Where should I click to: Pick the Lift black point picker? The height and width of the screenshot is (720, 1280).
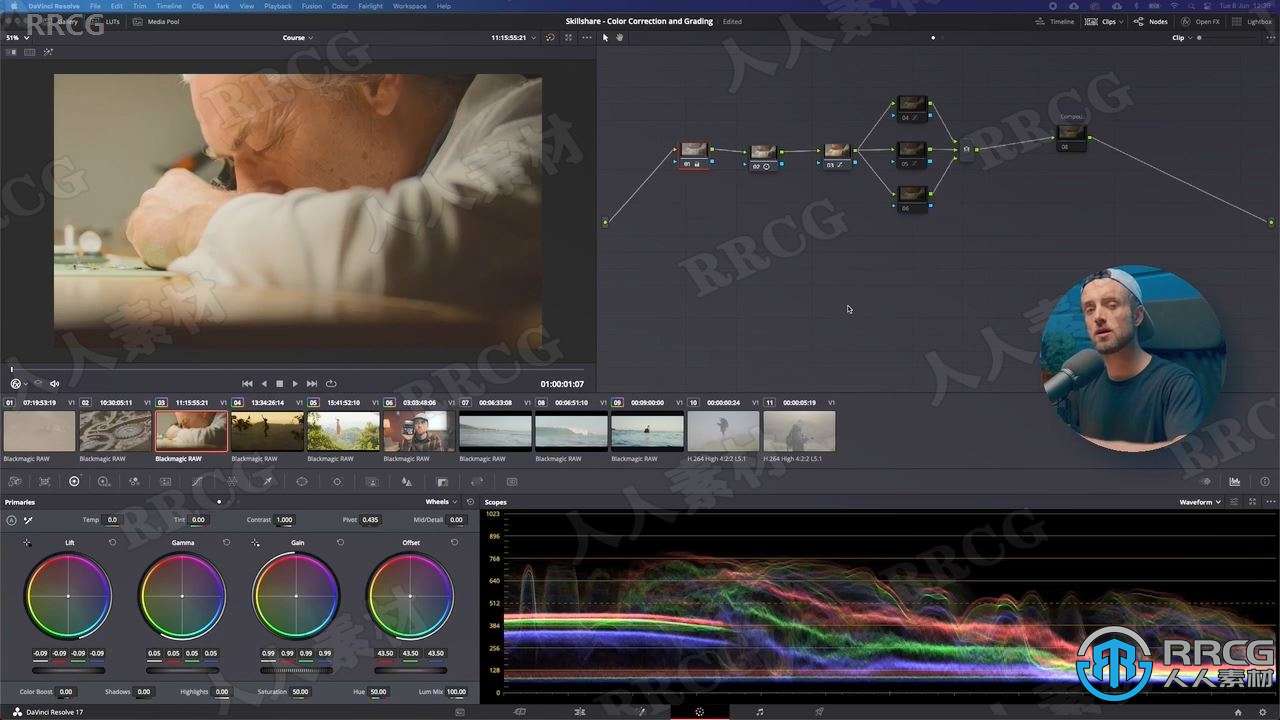(27, 542)
